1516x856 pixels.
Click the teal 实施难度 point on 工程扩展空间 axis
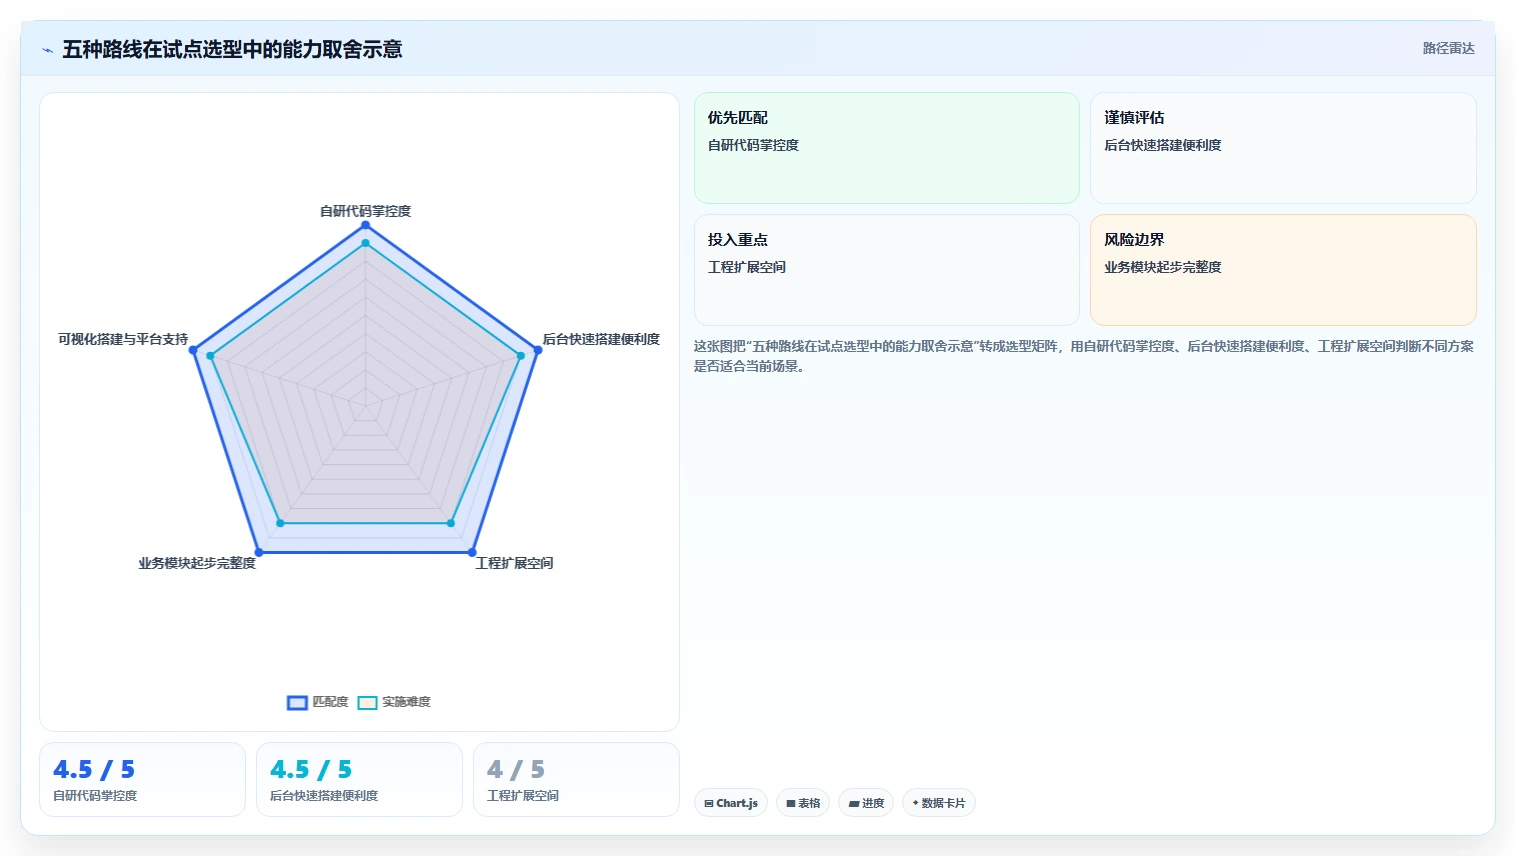coord(451,523)
